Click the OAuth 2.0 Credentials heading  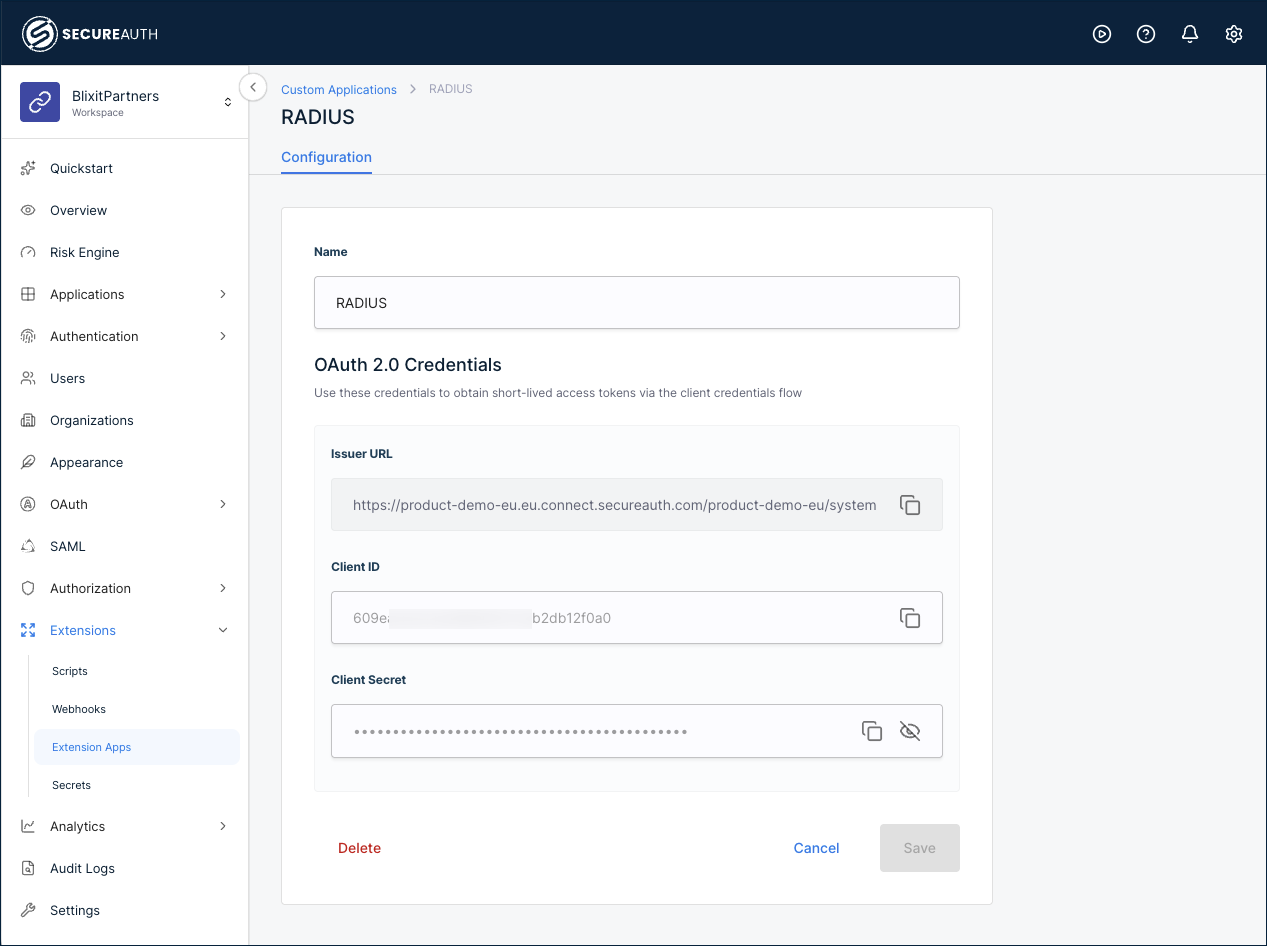click(x=408, y=365)
